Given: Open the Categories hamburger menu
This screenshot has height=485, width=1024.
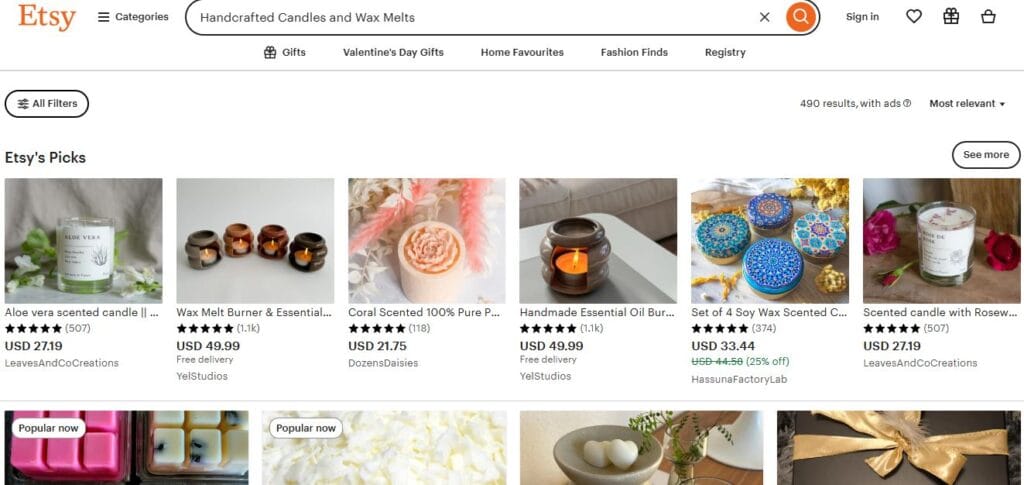Looking at the screenshot, I should 133,17.
